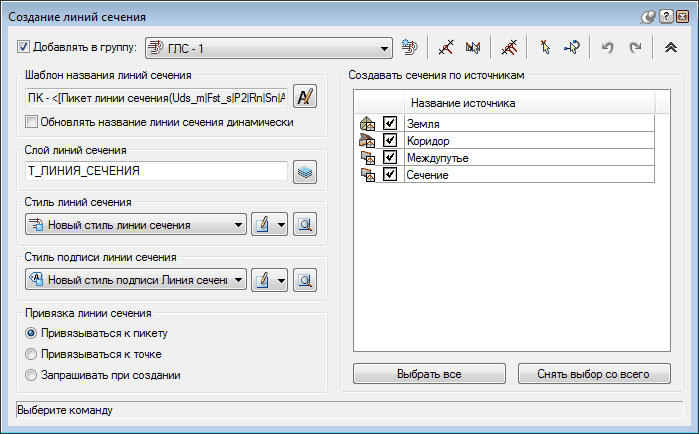699x434 pixels.
Task: Open the ГПС - 1 group dropdown
Action: point(384,47)
